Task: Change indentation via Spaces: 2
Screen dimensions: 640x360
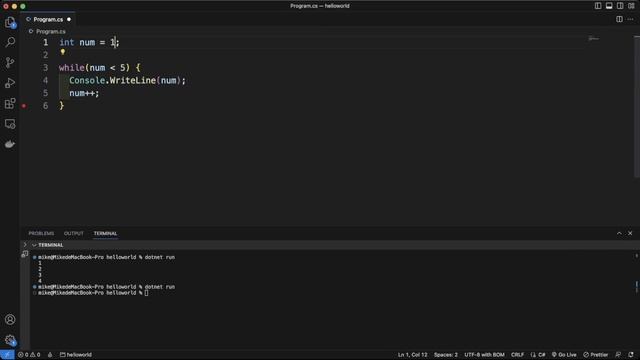Action: click(x=446, y=355)
